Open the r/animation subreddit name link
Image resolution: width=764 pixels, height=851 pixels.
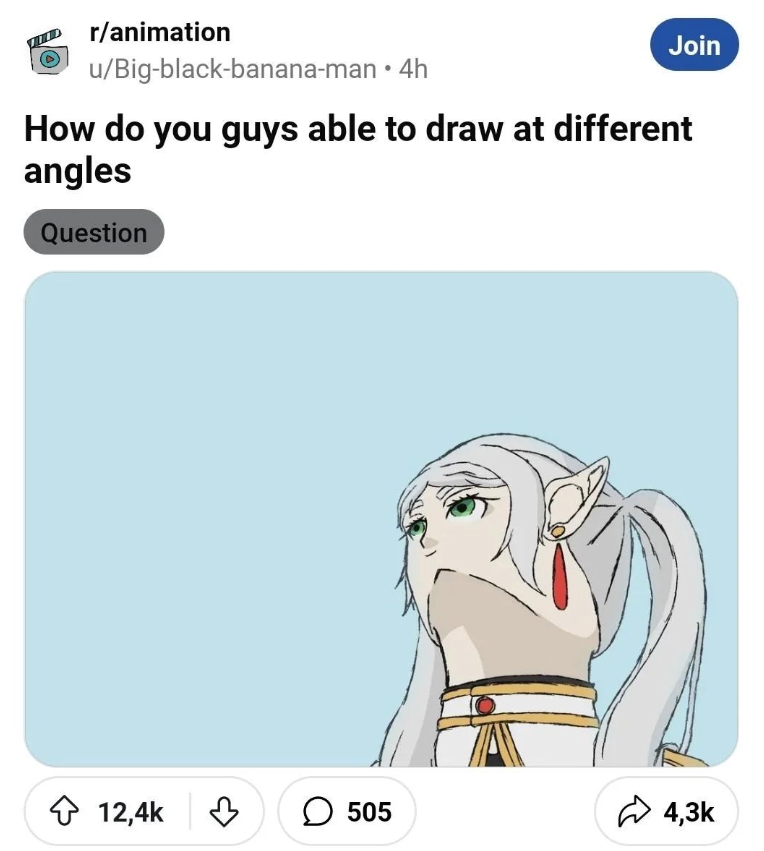point(160,32)
